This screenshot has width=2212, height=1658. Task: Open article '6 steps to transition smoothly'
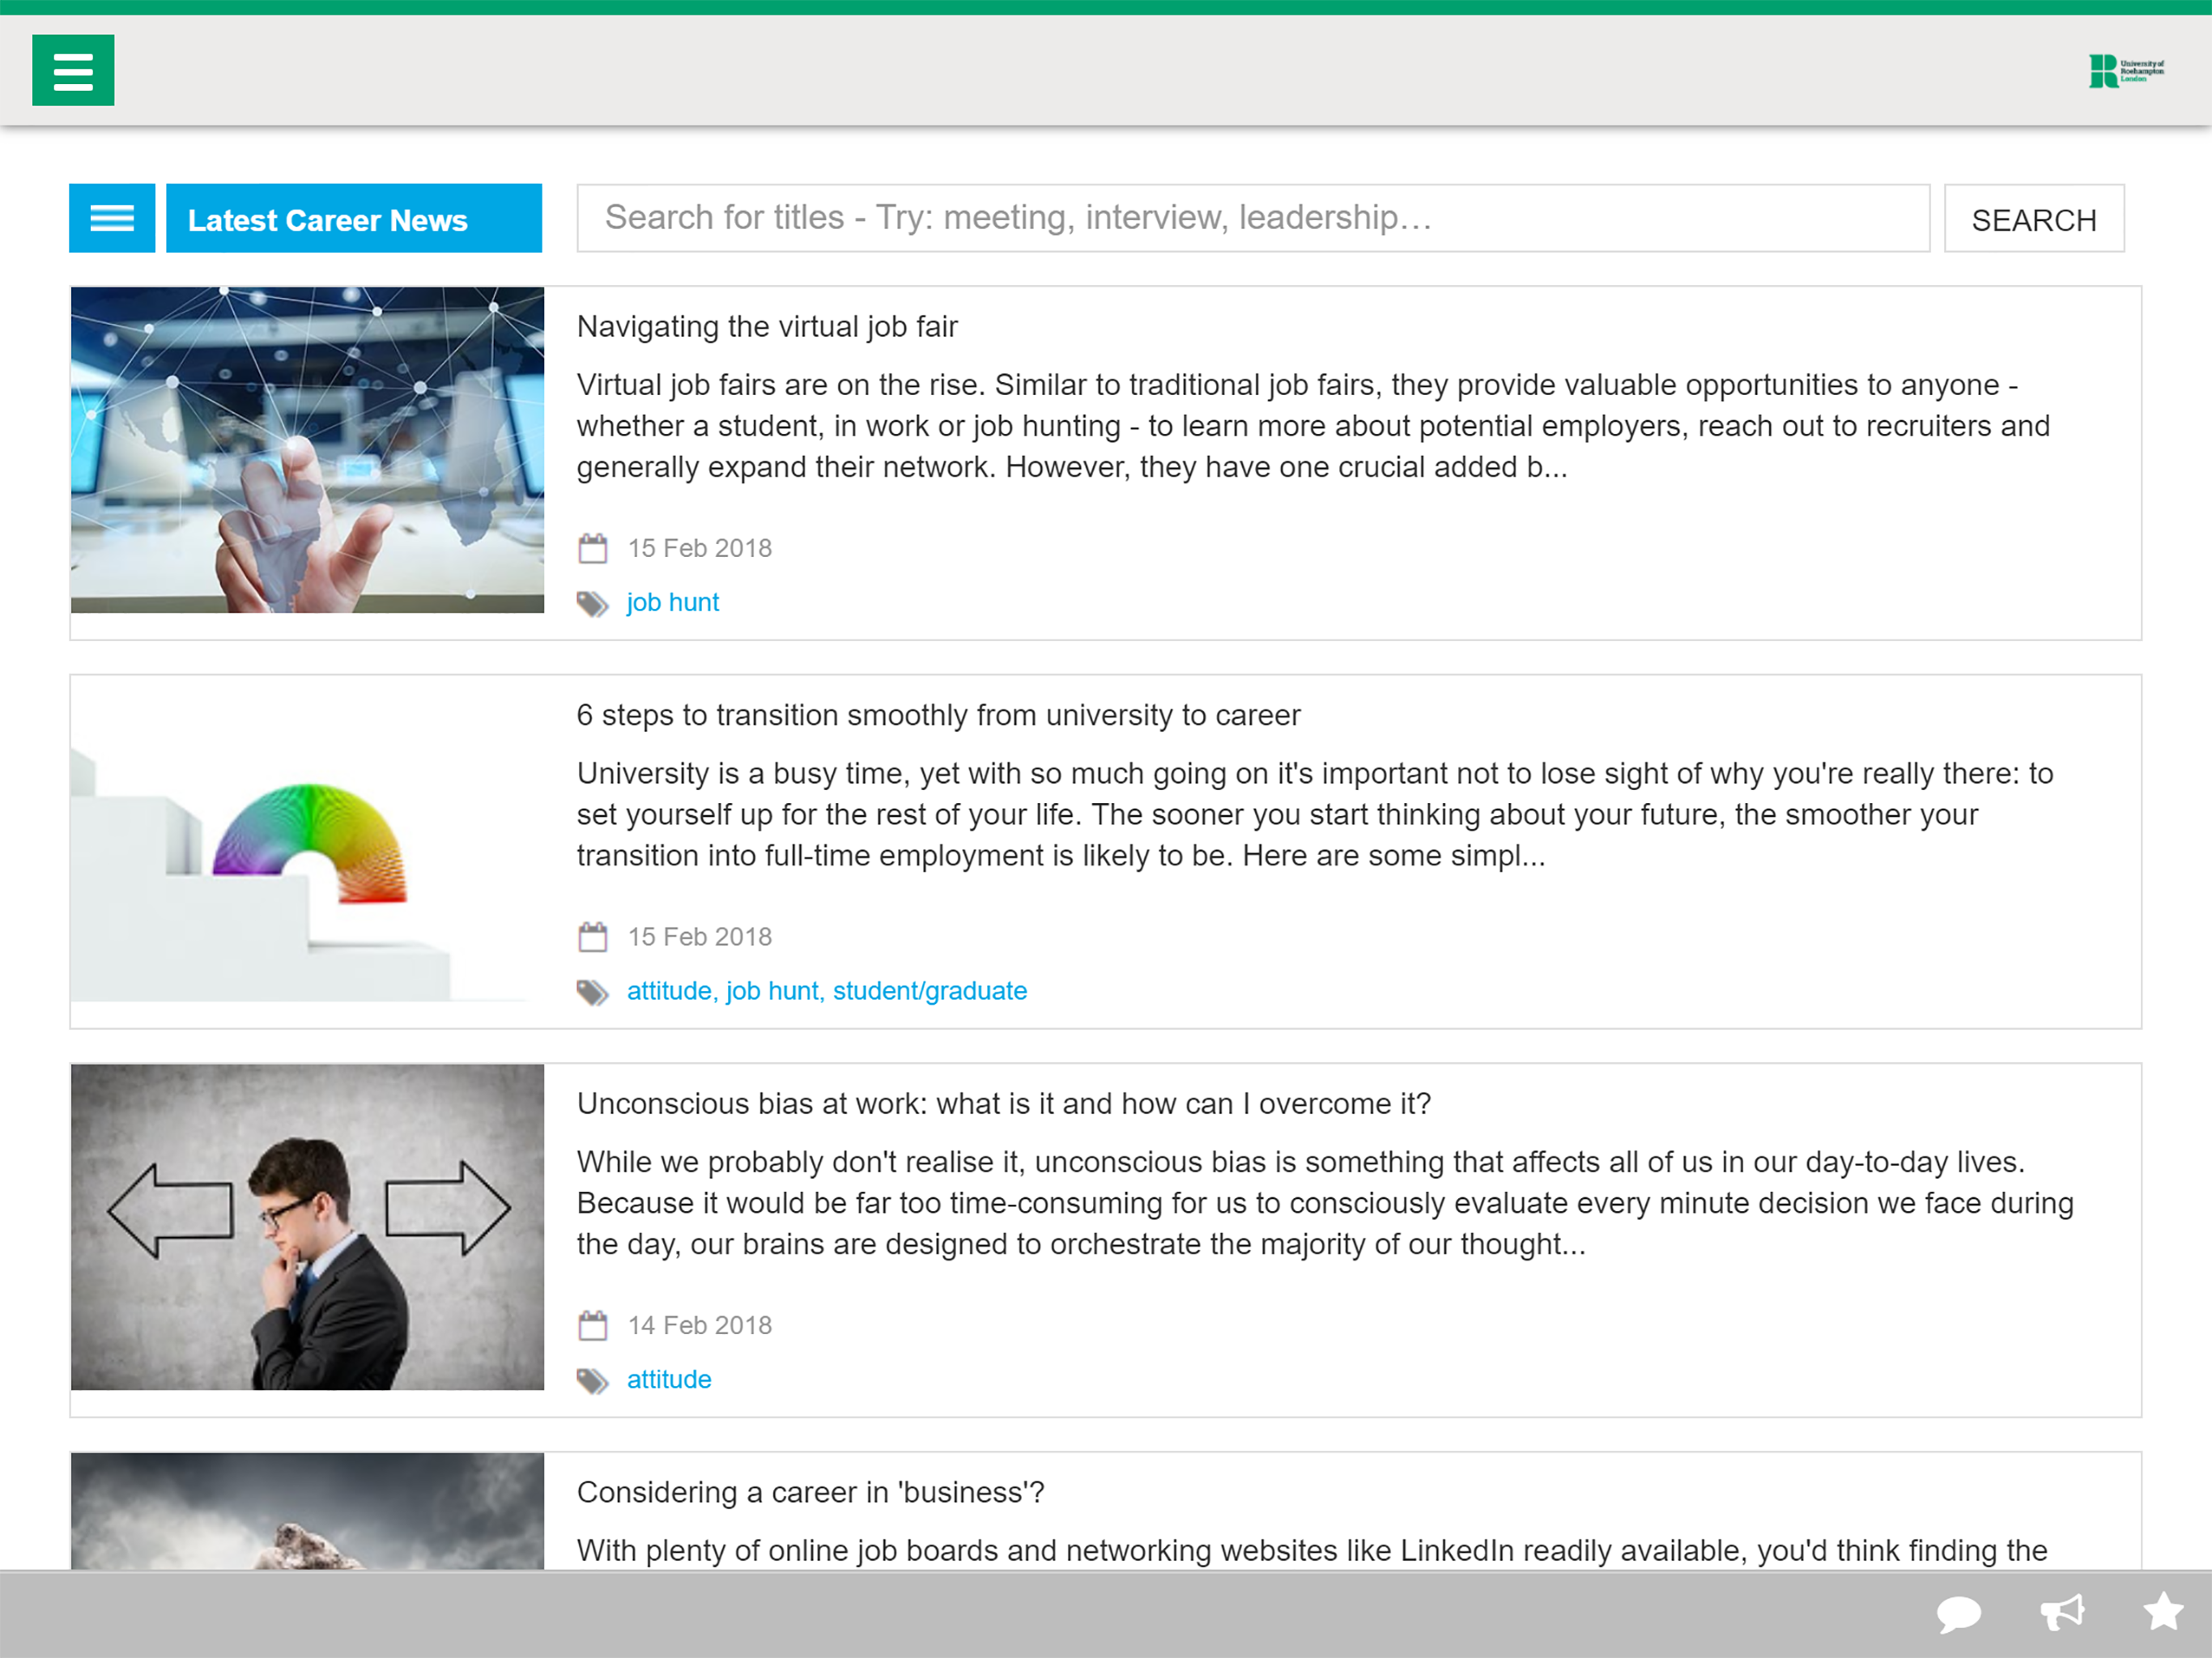click(938, 716)
